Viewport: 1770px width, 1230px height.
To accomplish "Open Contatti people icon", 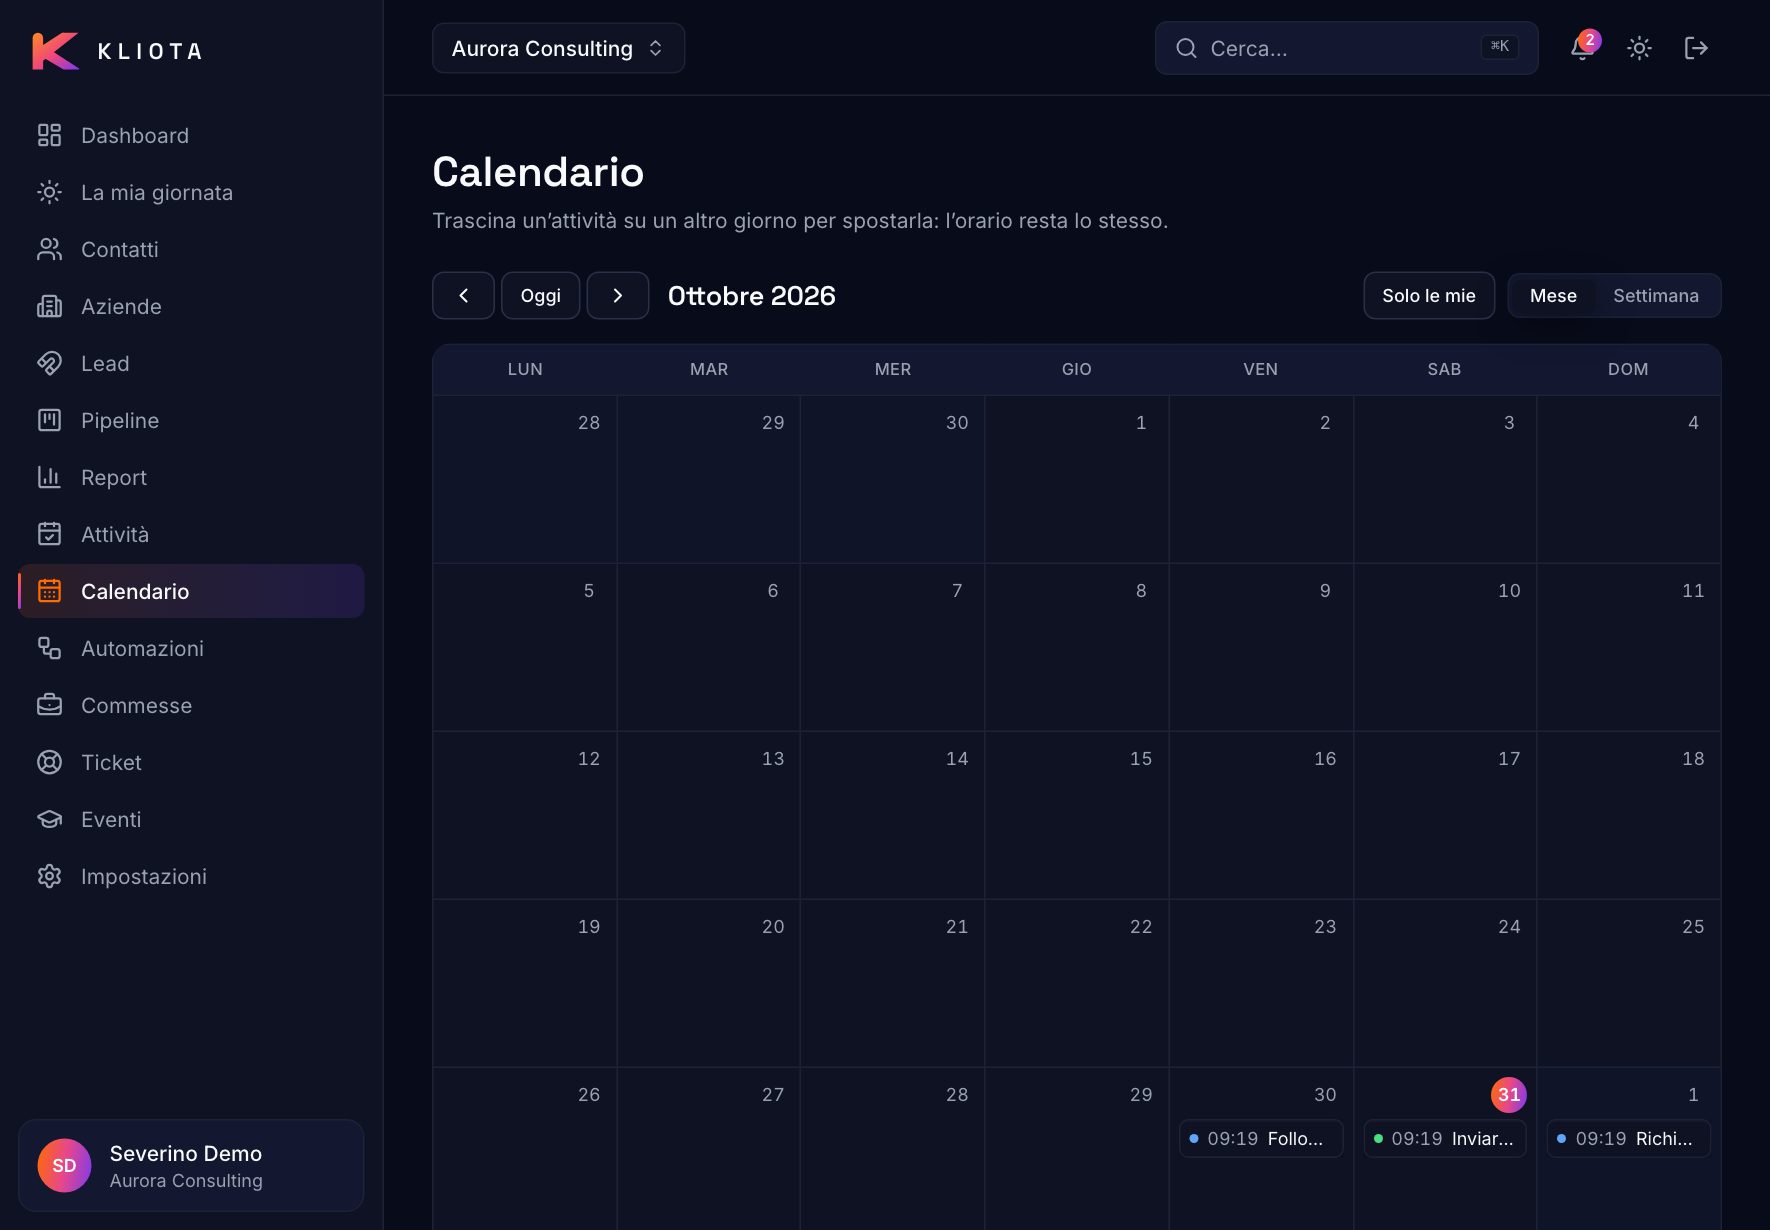I will pos(49,249).
